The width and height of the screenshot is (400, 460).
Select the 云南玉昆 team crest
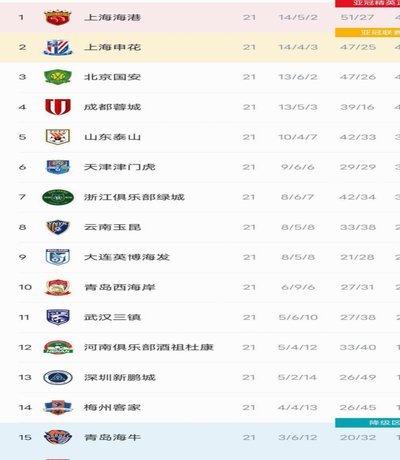58,227
